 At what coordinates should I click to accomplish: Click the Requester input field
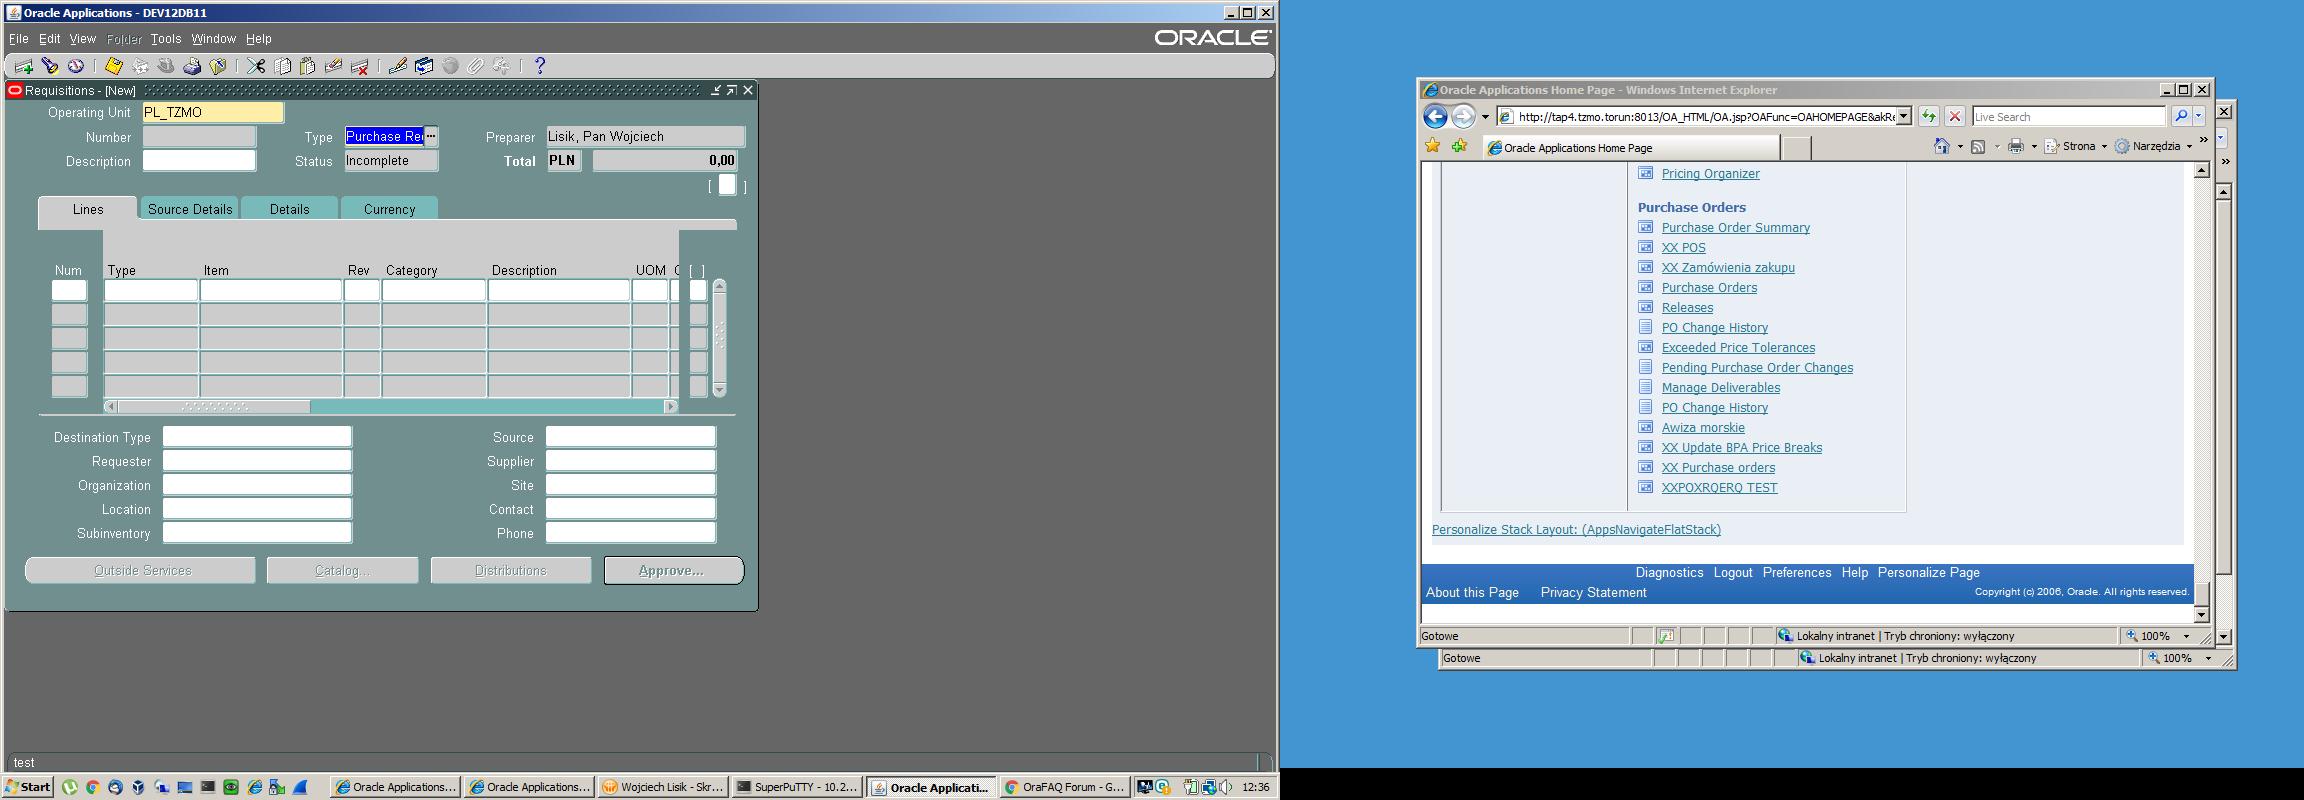pos(257,461)
